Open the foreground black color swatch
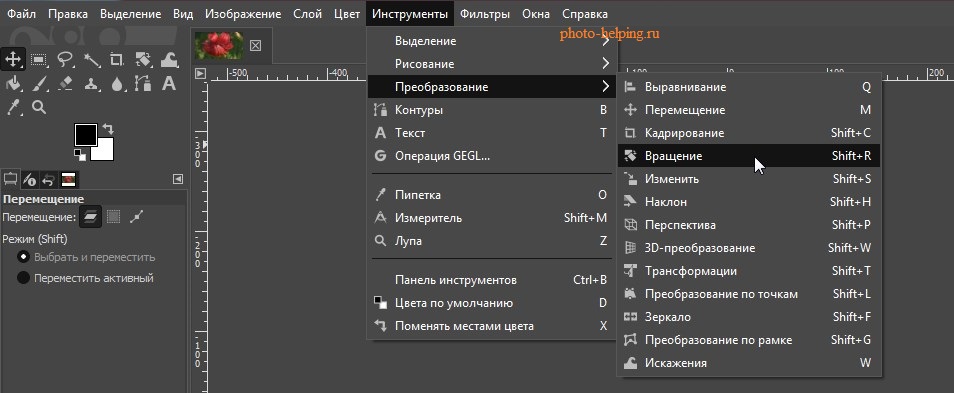This screenshot has height=393, width=954. click(x=86, y=134)
